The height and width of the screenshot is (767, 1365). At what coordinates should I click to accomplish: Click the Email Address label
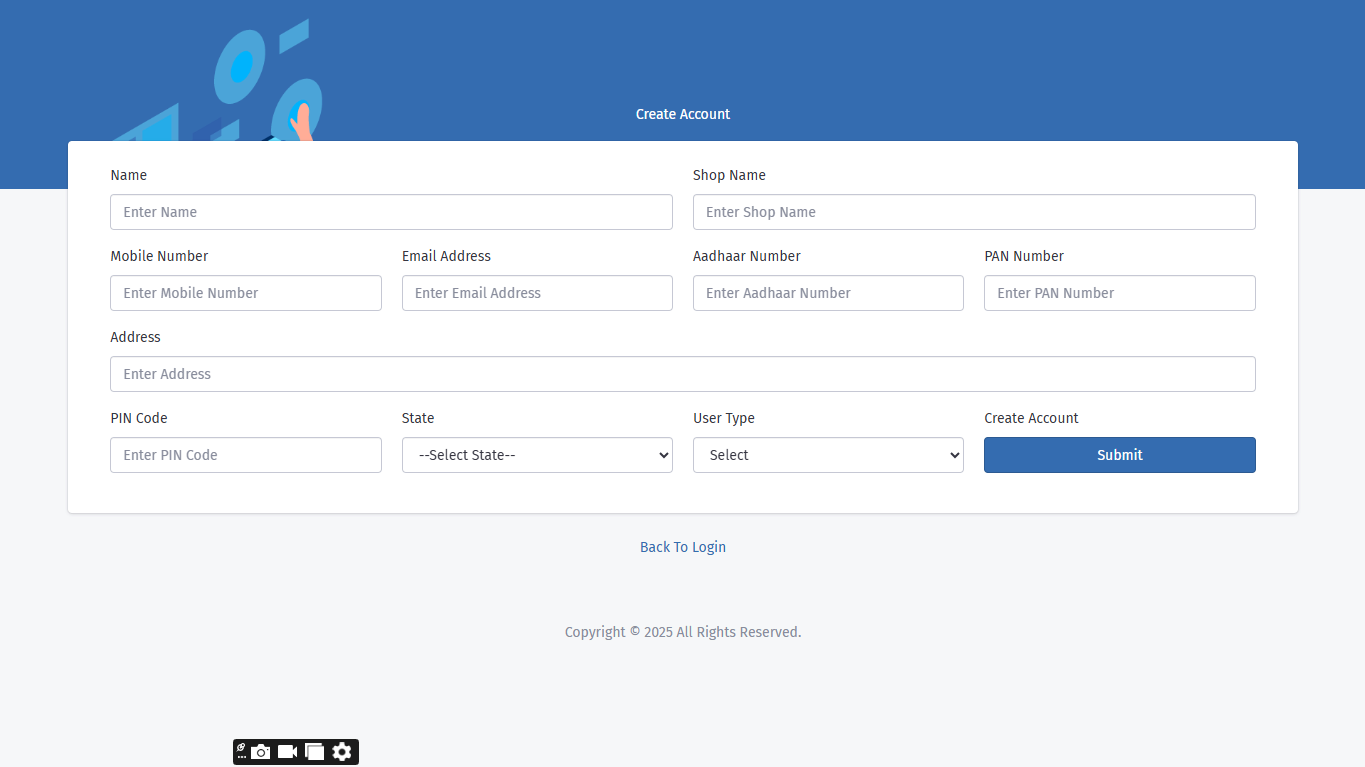point(446,256)
